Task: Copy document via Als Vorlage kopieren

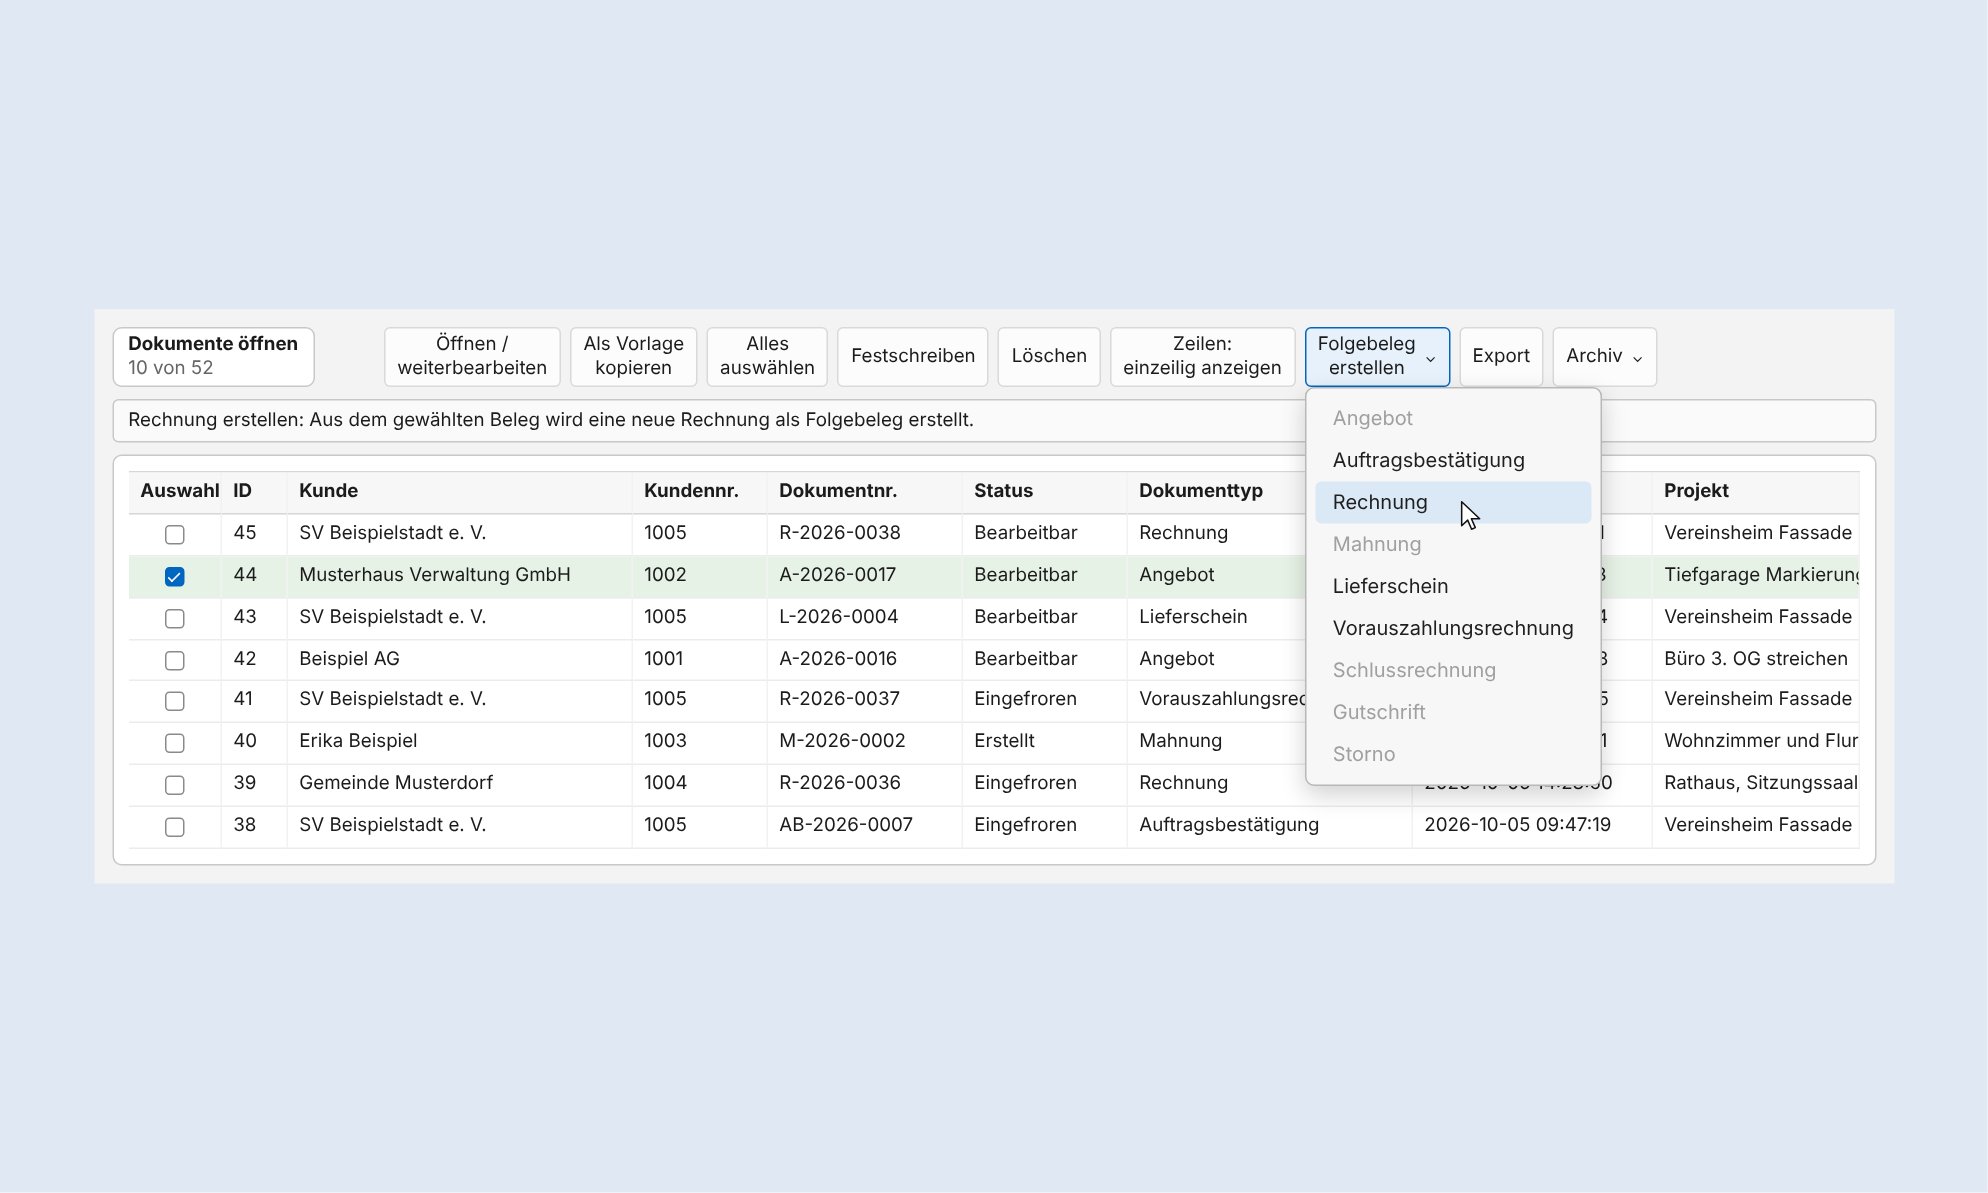Action: click(x=633, y=356)
